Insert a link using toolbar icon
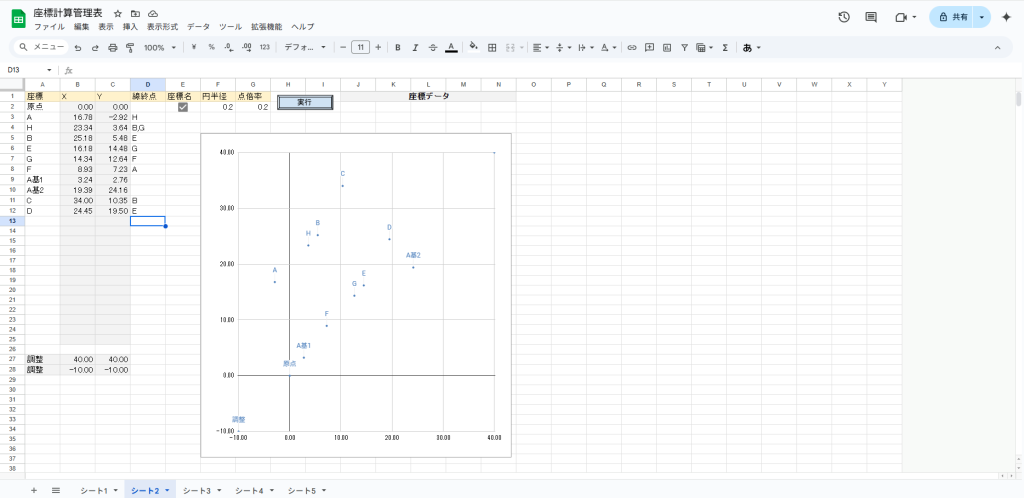Viewport: 1024px width, 498px height. [631, 47]
